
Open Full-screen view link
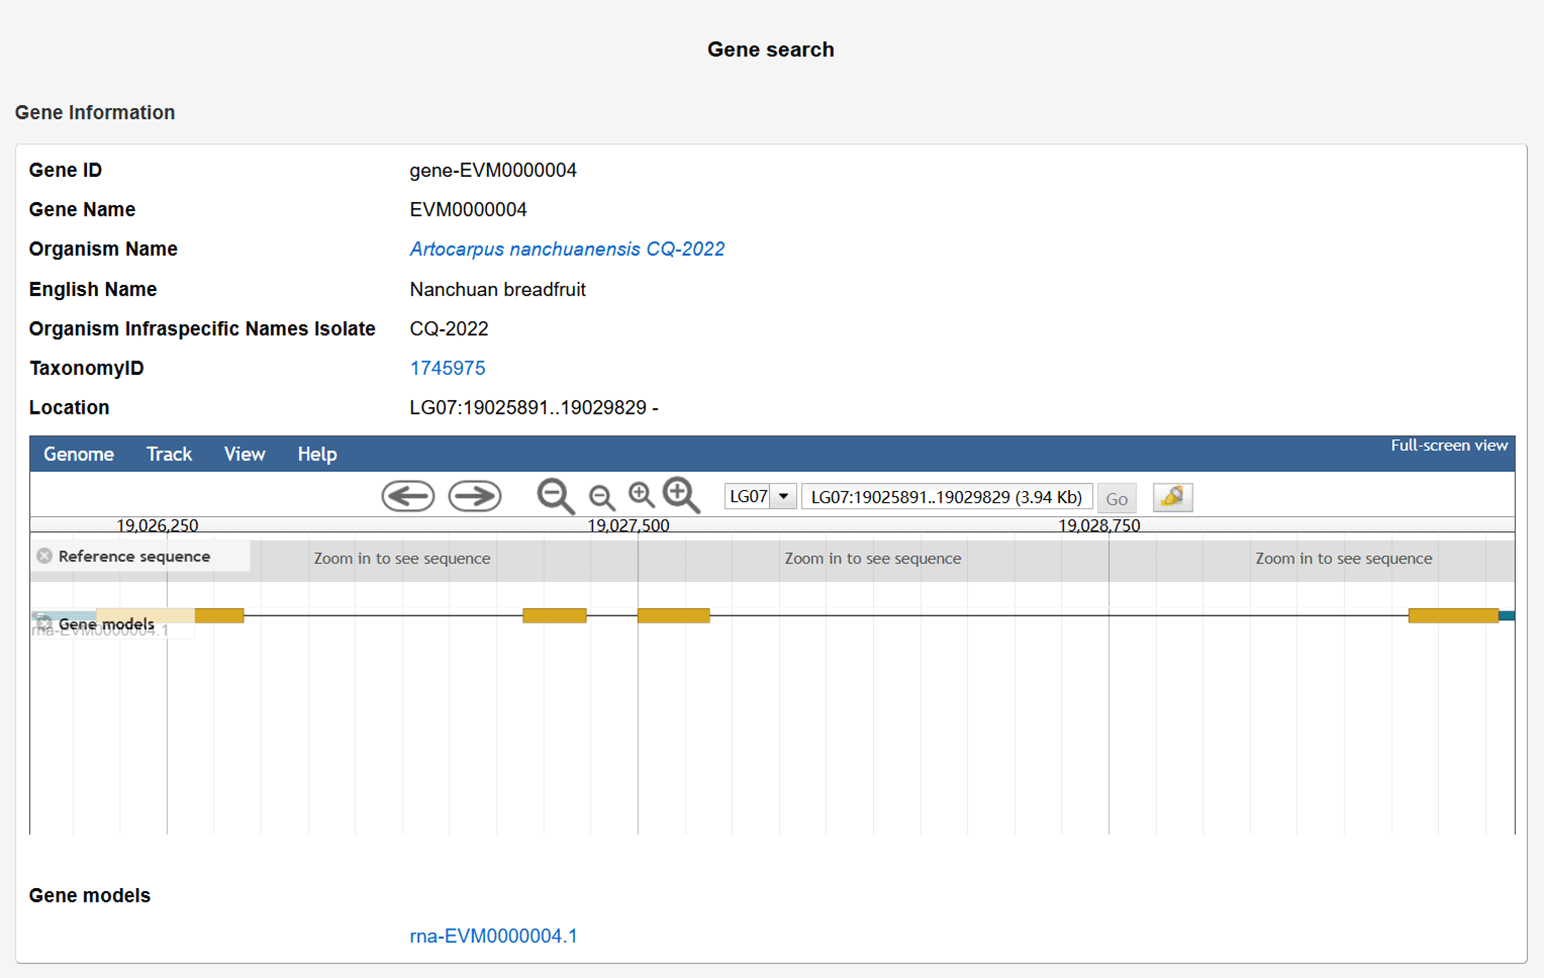click(1448, 446)
